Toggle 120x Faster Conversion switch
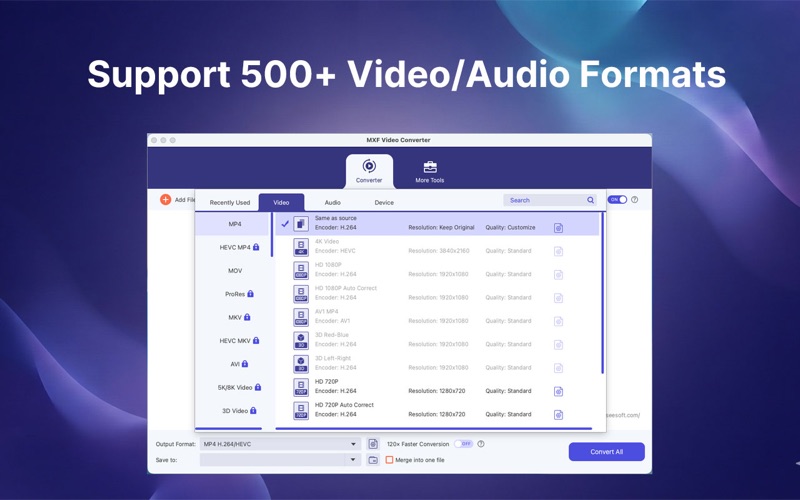 (463, 444)
